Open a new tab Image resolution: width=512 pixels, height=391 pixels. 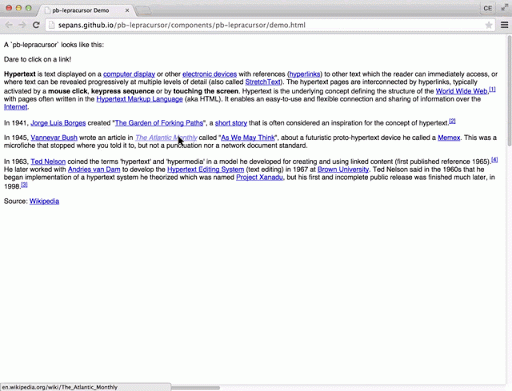pos(144,11)
